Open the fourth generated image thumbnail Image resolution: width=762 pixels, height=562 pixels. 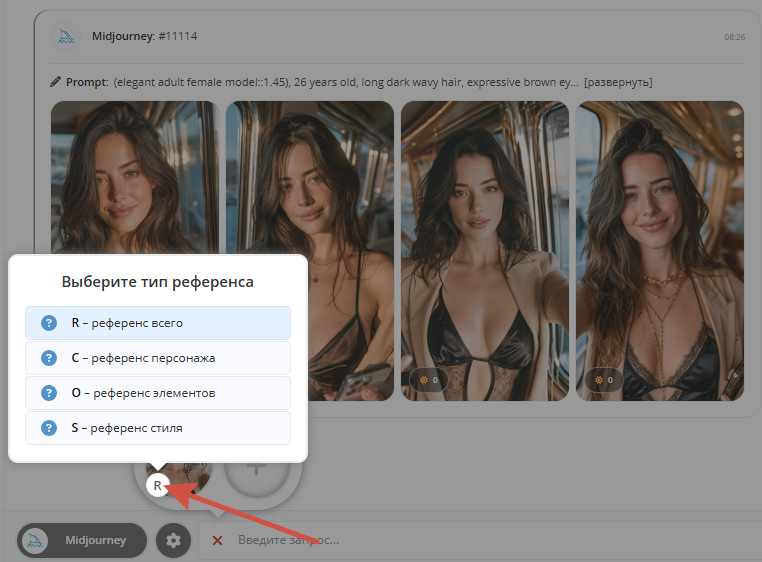click(659, 251)
